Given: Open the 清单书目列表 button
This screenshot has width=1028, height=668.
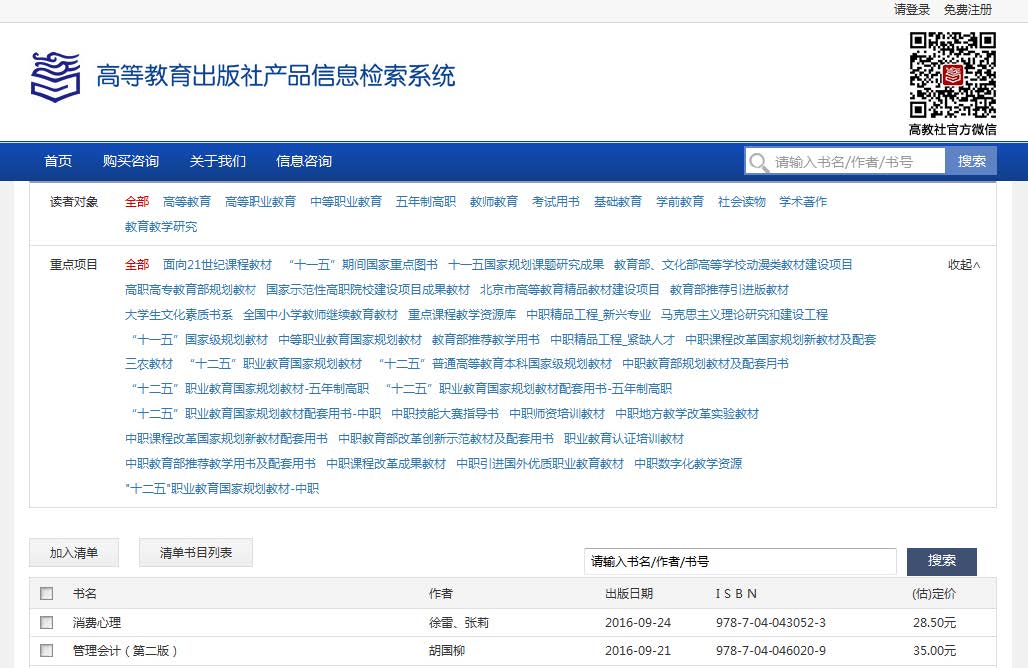Looking at the screenshot, I should pyautogui.click(x=196, y=553).
